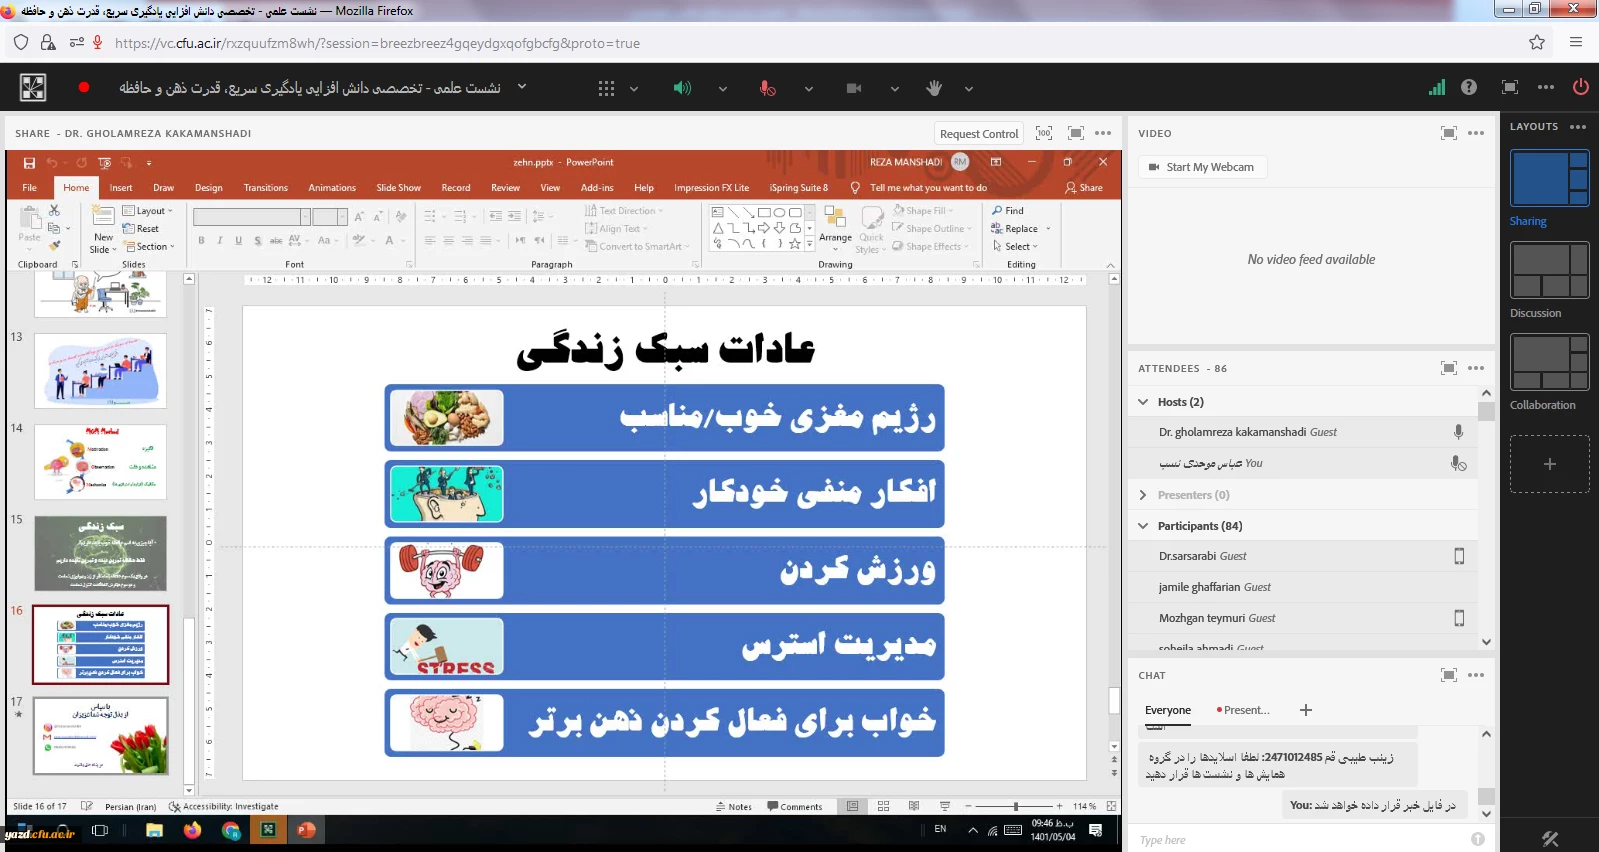Expand the Presenters (0) group
Image resolution: width=1599 pixels, height=852 pixels.
1143,495
